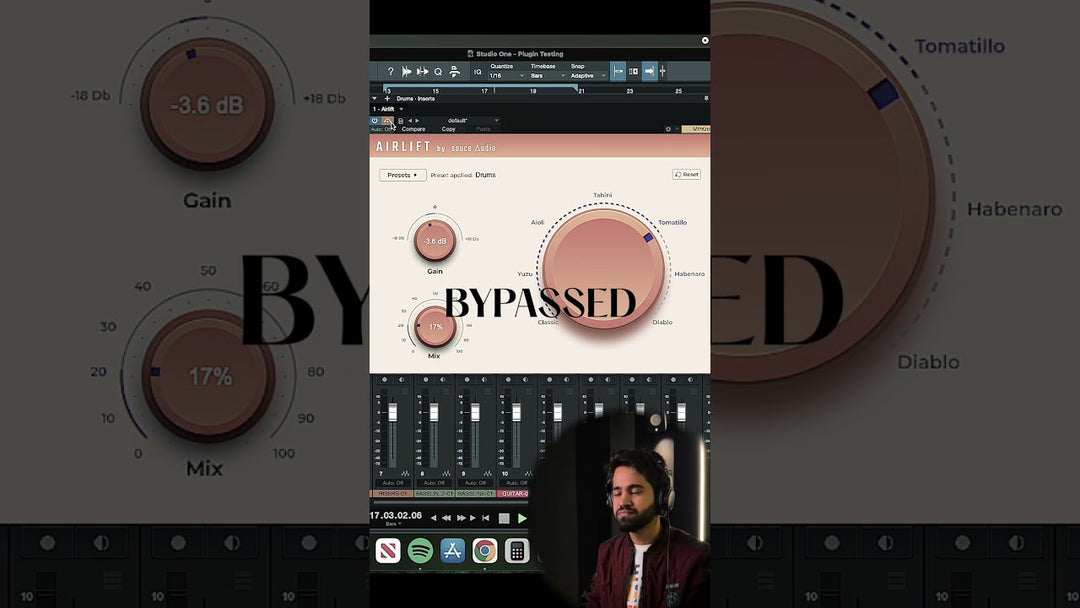Click the half-moon icon atop channel 7
The image size is (1080, 608).
tap(402, 379)
